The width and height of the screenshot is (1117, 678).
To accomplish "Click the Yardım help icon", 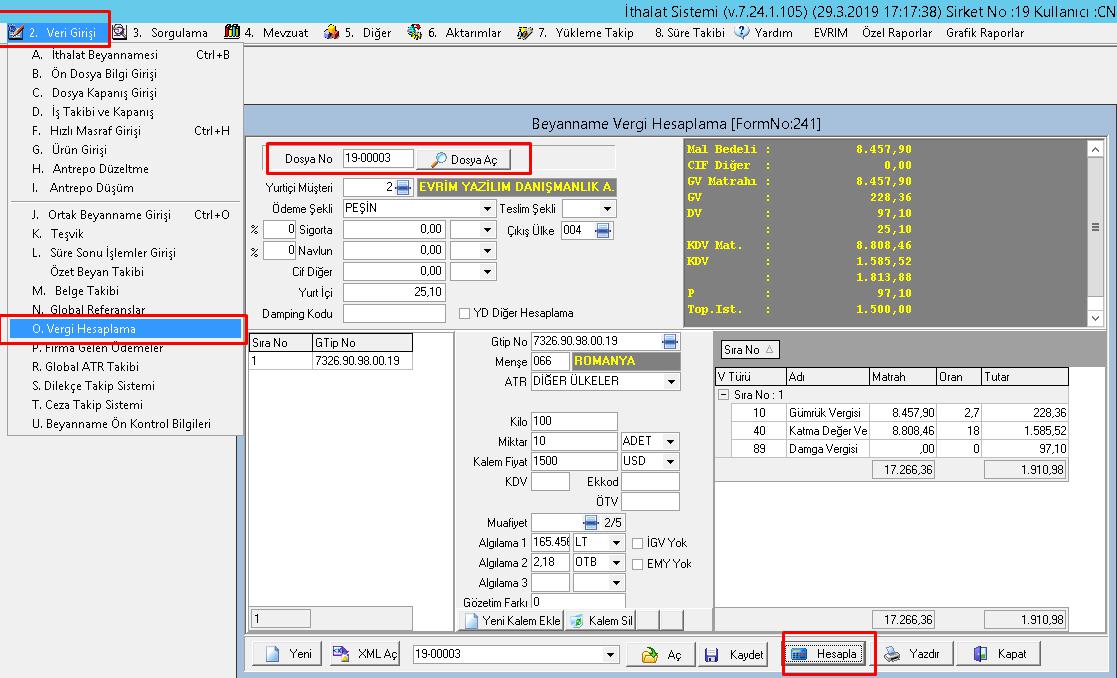I will pos(742,32).
